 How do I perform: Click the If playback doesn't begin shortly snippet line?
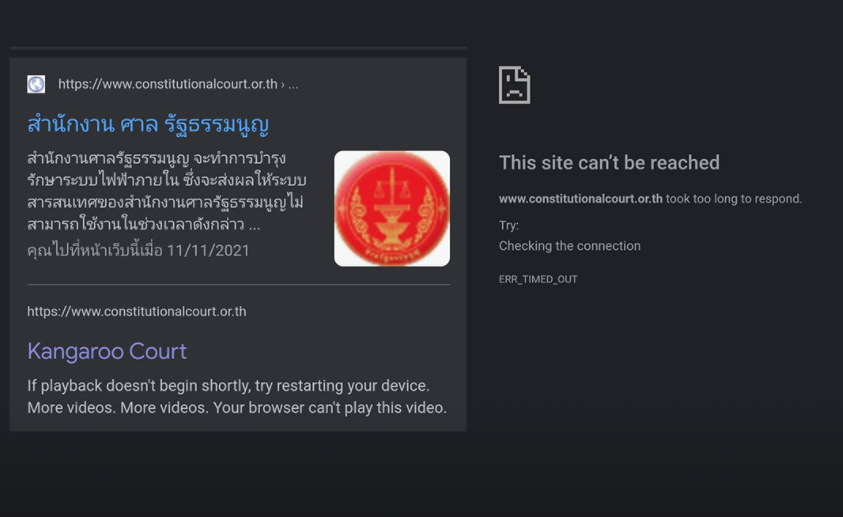[x=228, y=385]
